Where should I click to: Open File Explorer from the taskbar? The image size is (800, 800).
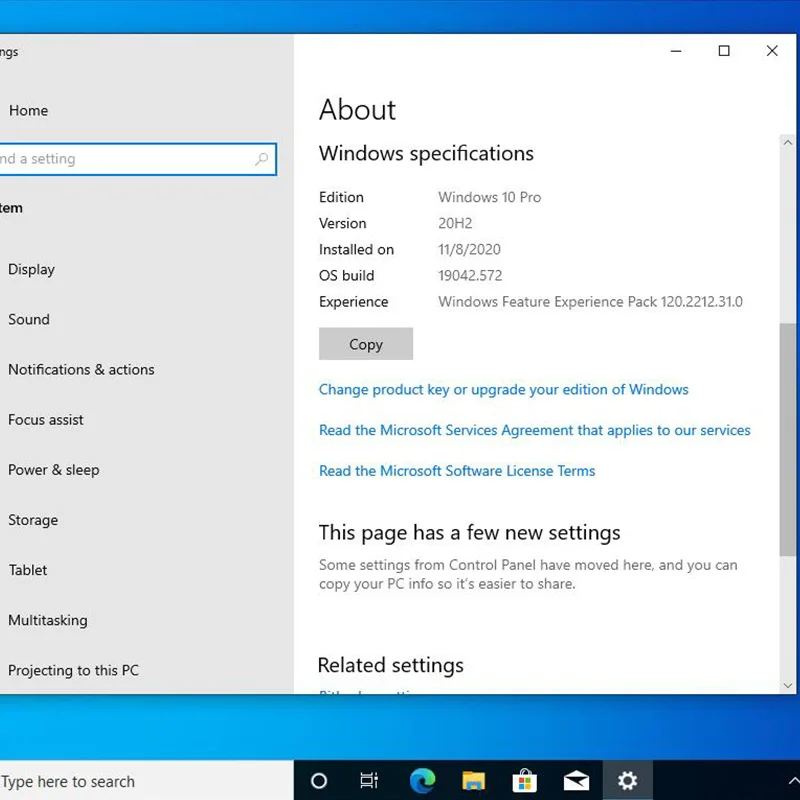(473, 781)
